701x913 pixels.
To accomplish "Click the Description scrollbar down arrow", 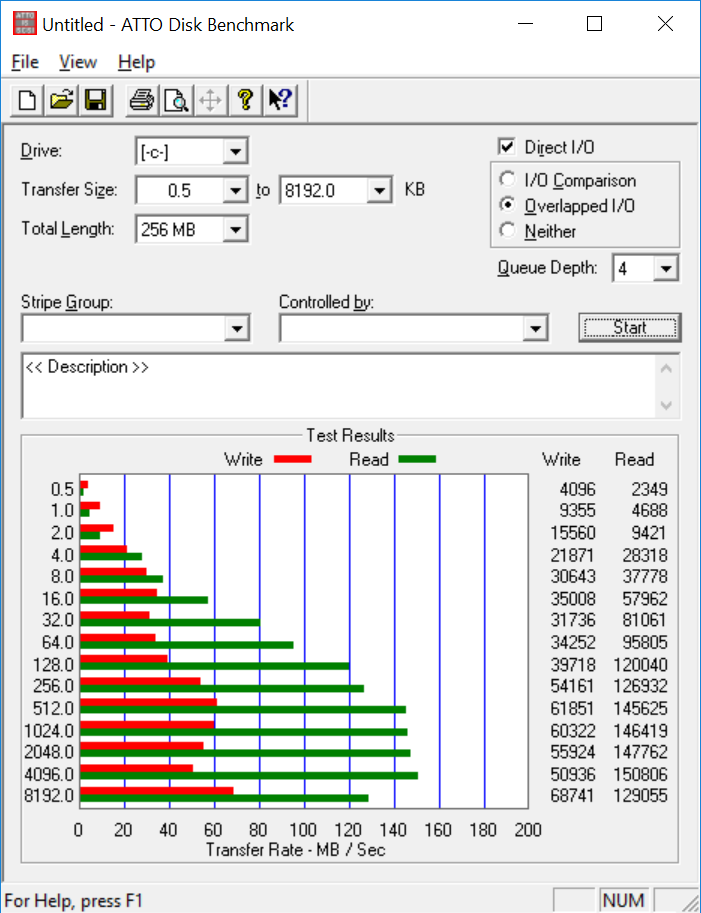I will click(667, 405).
